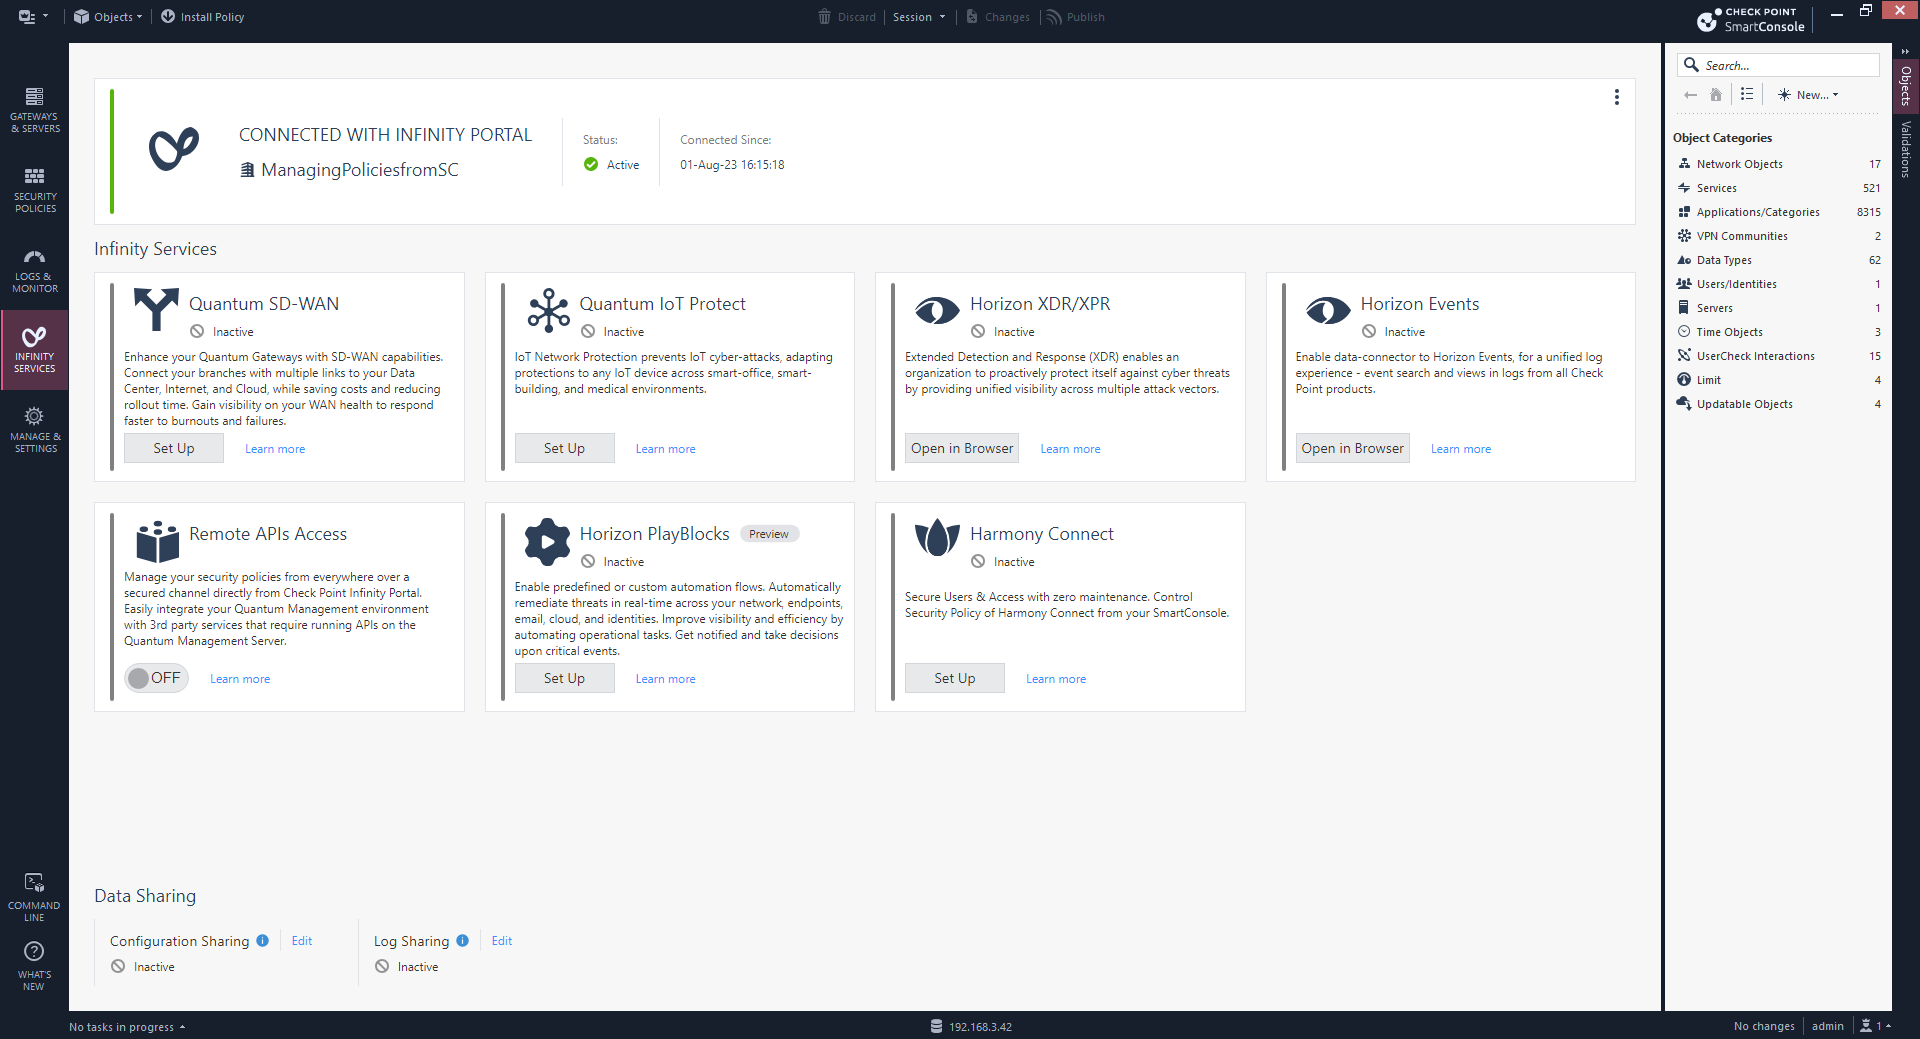Click the object search magnifier icon
Viewport: 1920px width, 1039px height.
pyautogui.click(x=1691, y=65)
